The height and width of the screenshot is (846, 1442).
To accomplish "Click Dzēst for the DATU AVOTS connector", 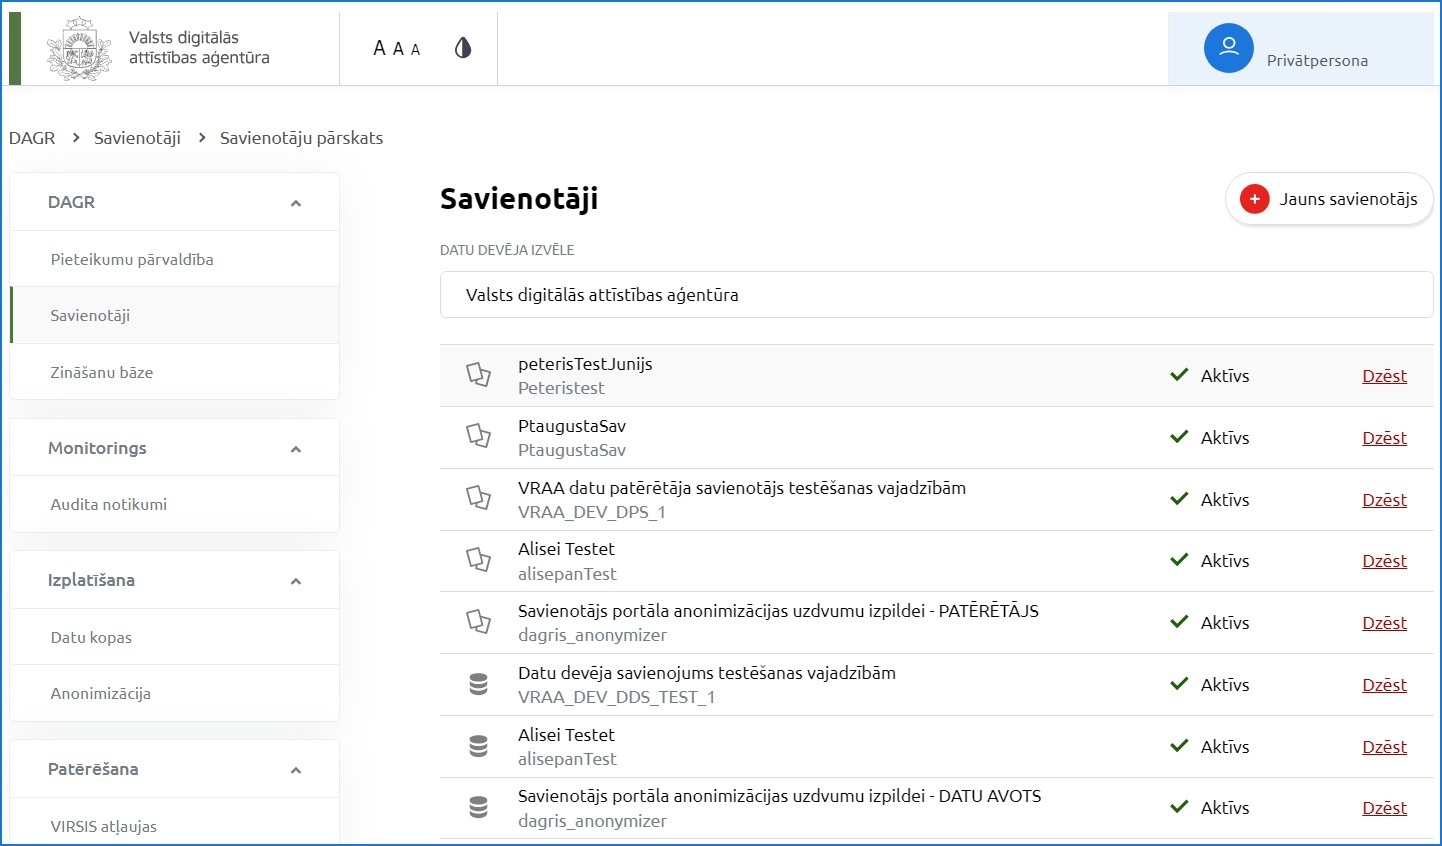I will point(1384,808).
